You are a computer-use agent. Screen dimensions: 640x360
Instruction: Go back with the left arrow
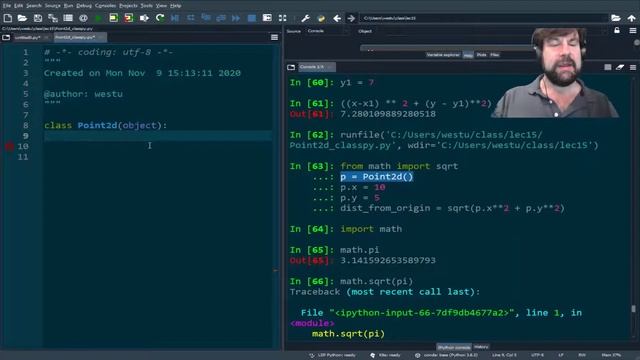[336, 18]
